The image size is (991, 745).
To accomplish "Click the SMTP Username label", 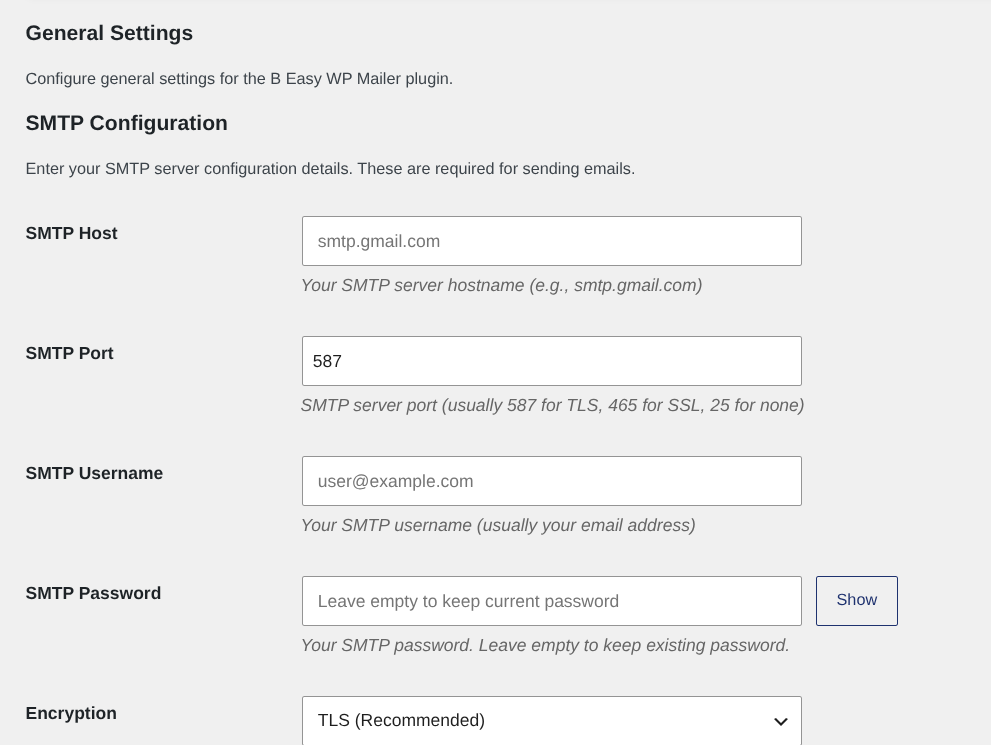I will coord(94,473).
